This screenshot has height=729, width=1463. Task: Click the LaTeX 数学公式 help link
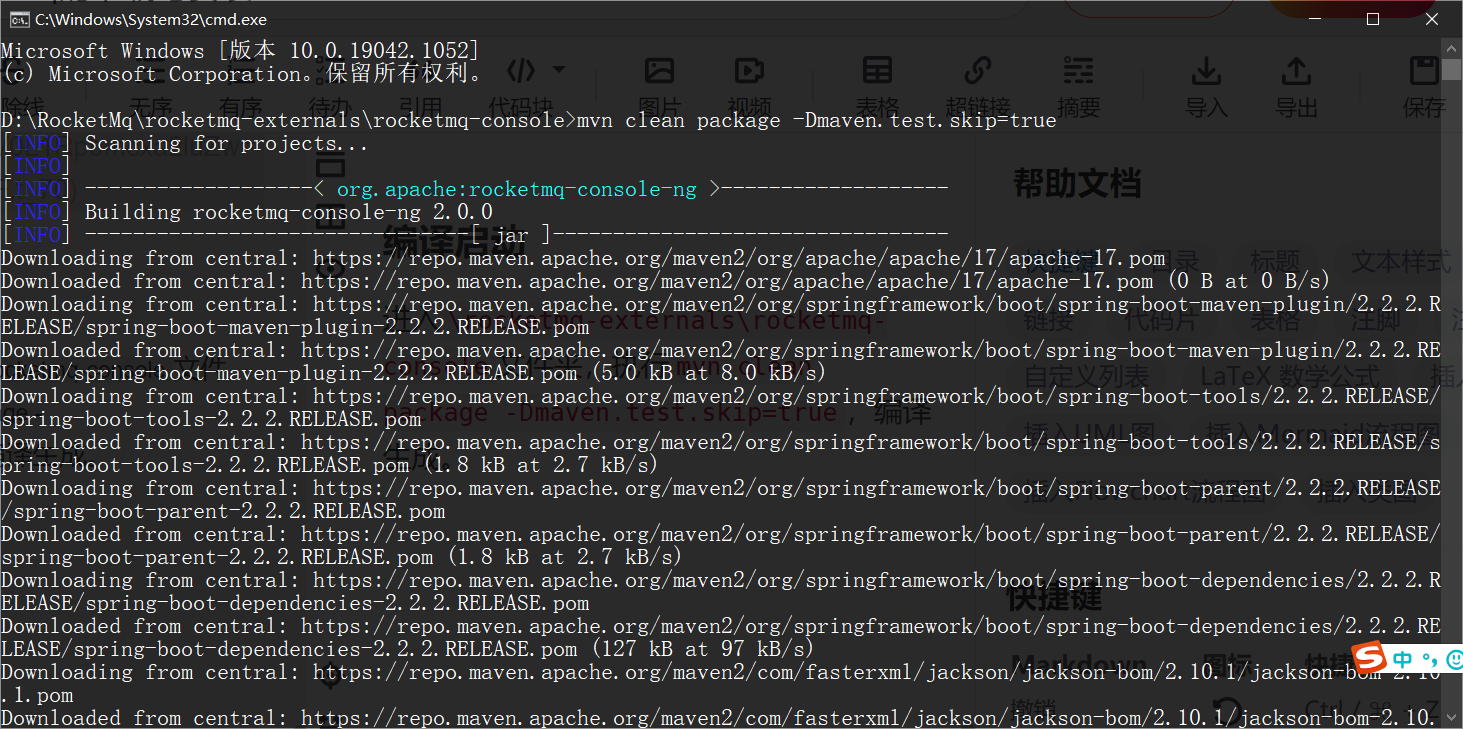[x=1283, y=375]
